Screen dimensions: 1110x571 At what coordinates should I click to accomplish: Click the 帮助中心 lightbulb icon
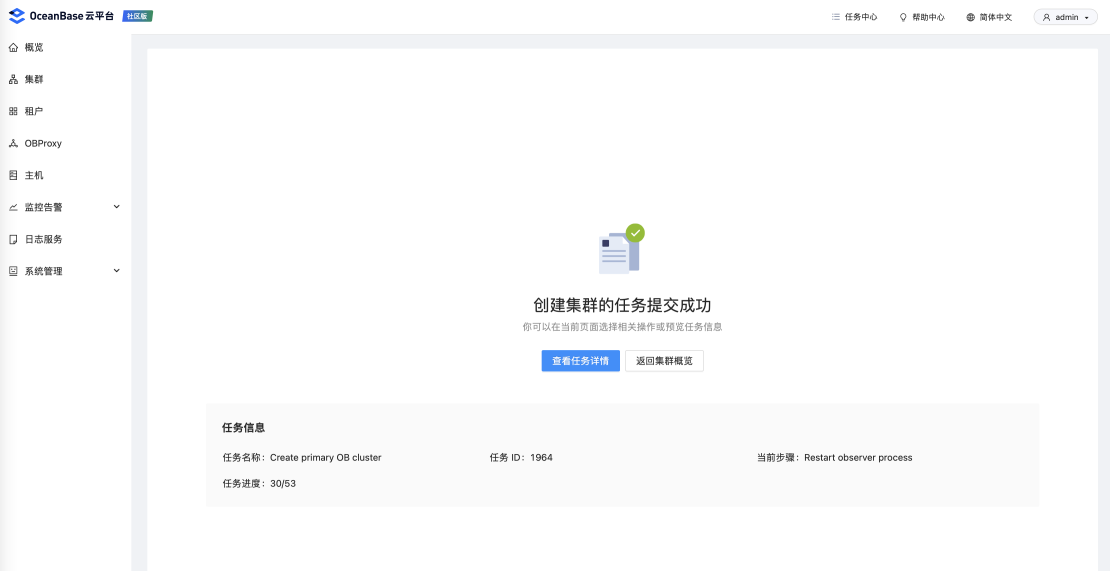[903, 17]
